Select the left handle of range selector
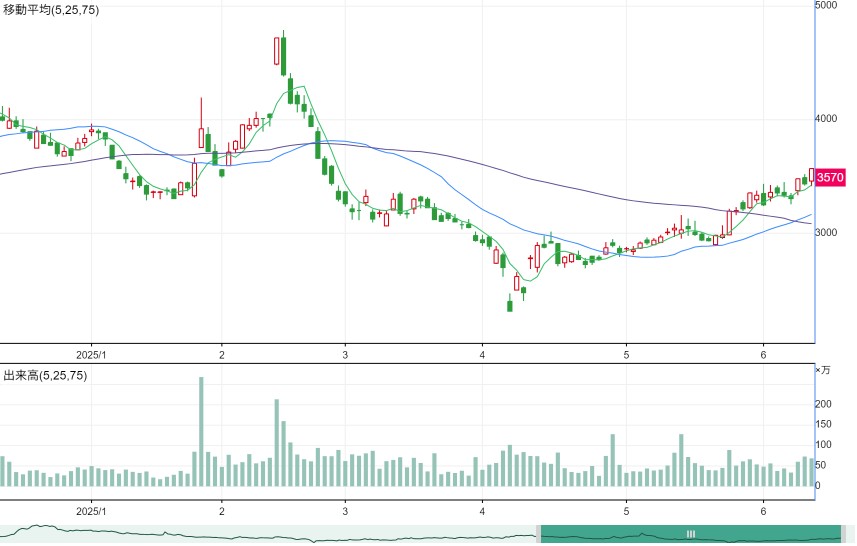 point(538,533)
